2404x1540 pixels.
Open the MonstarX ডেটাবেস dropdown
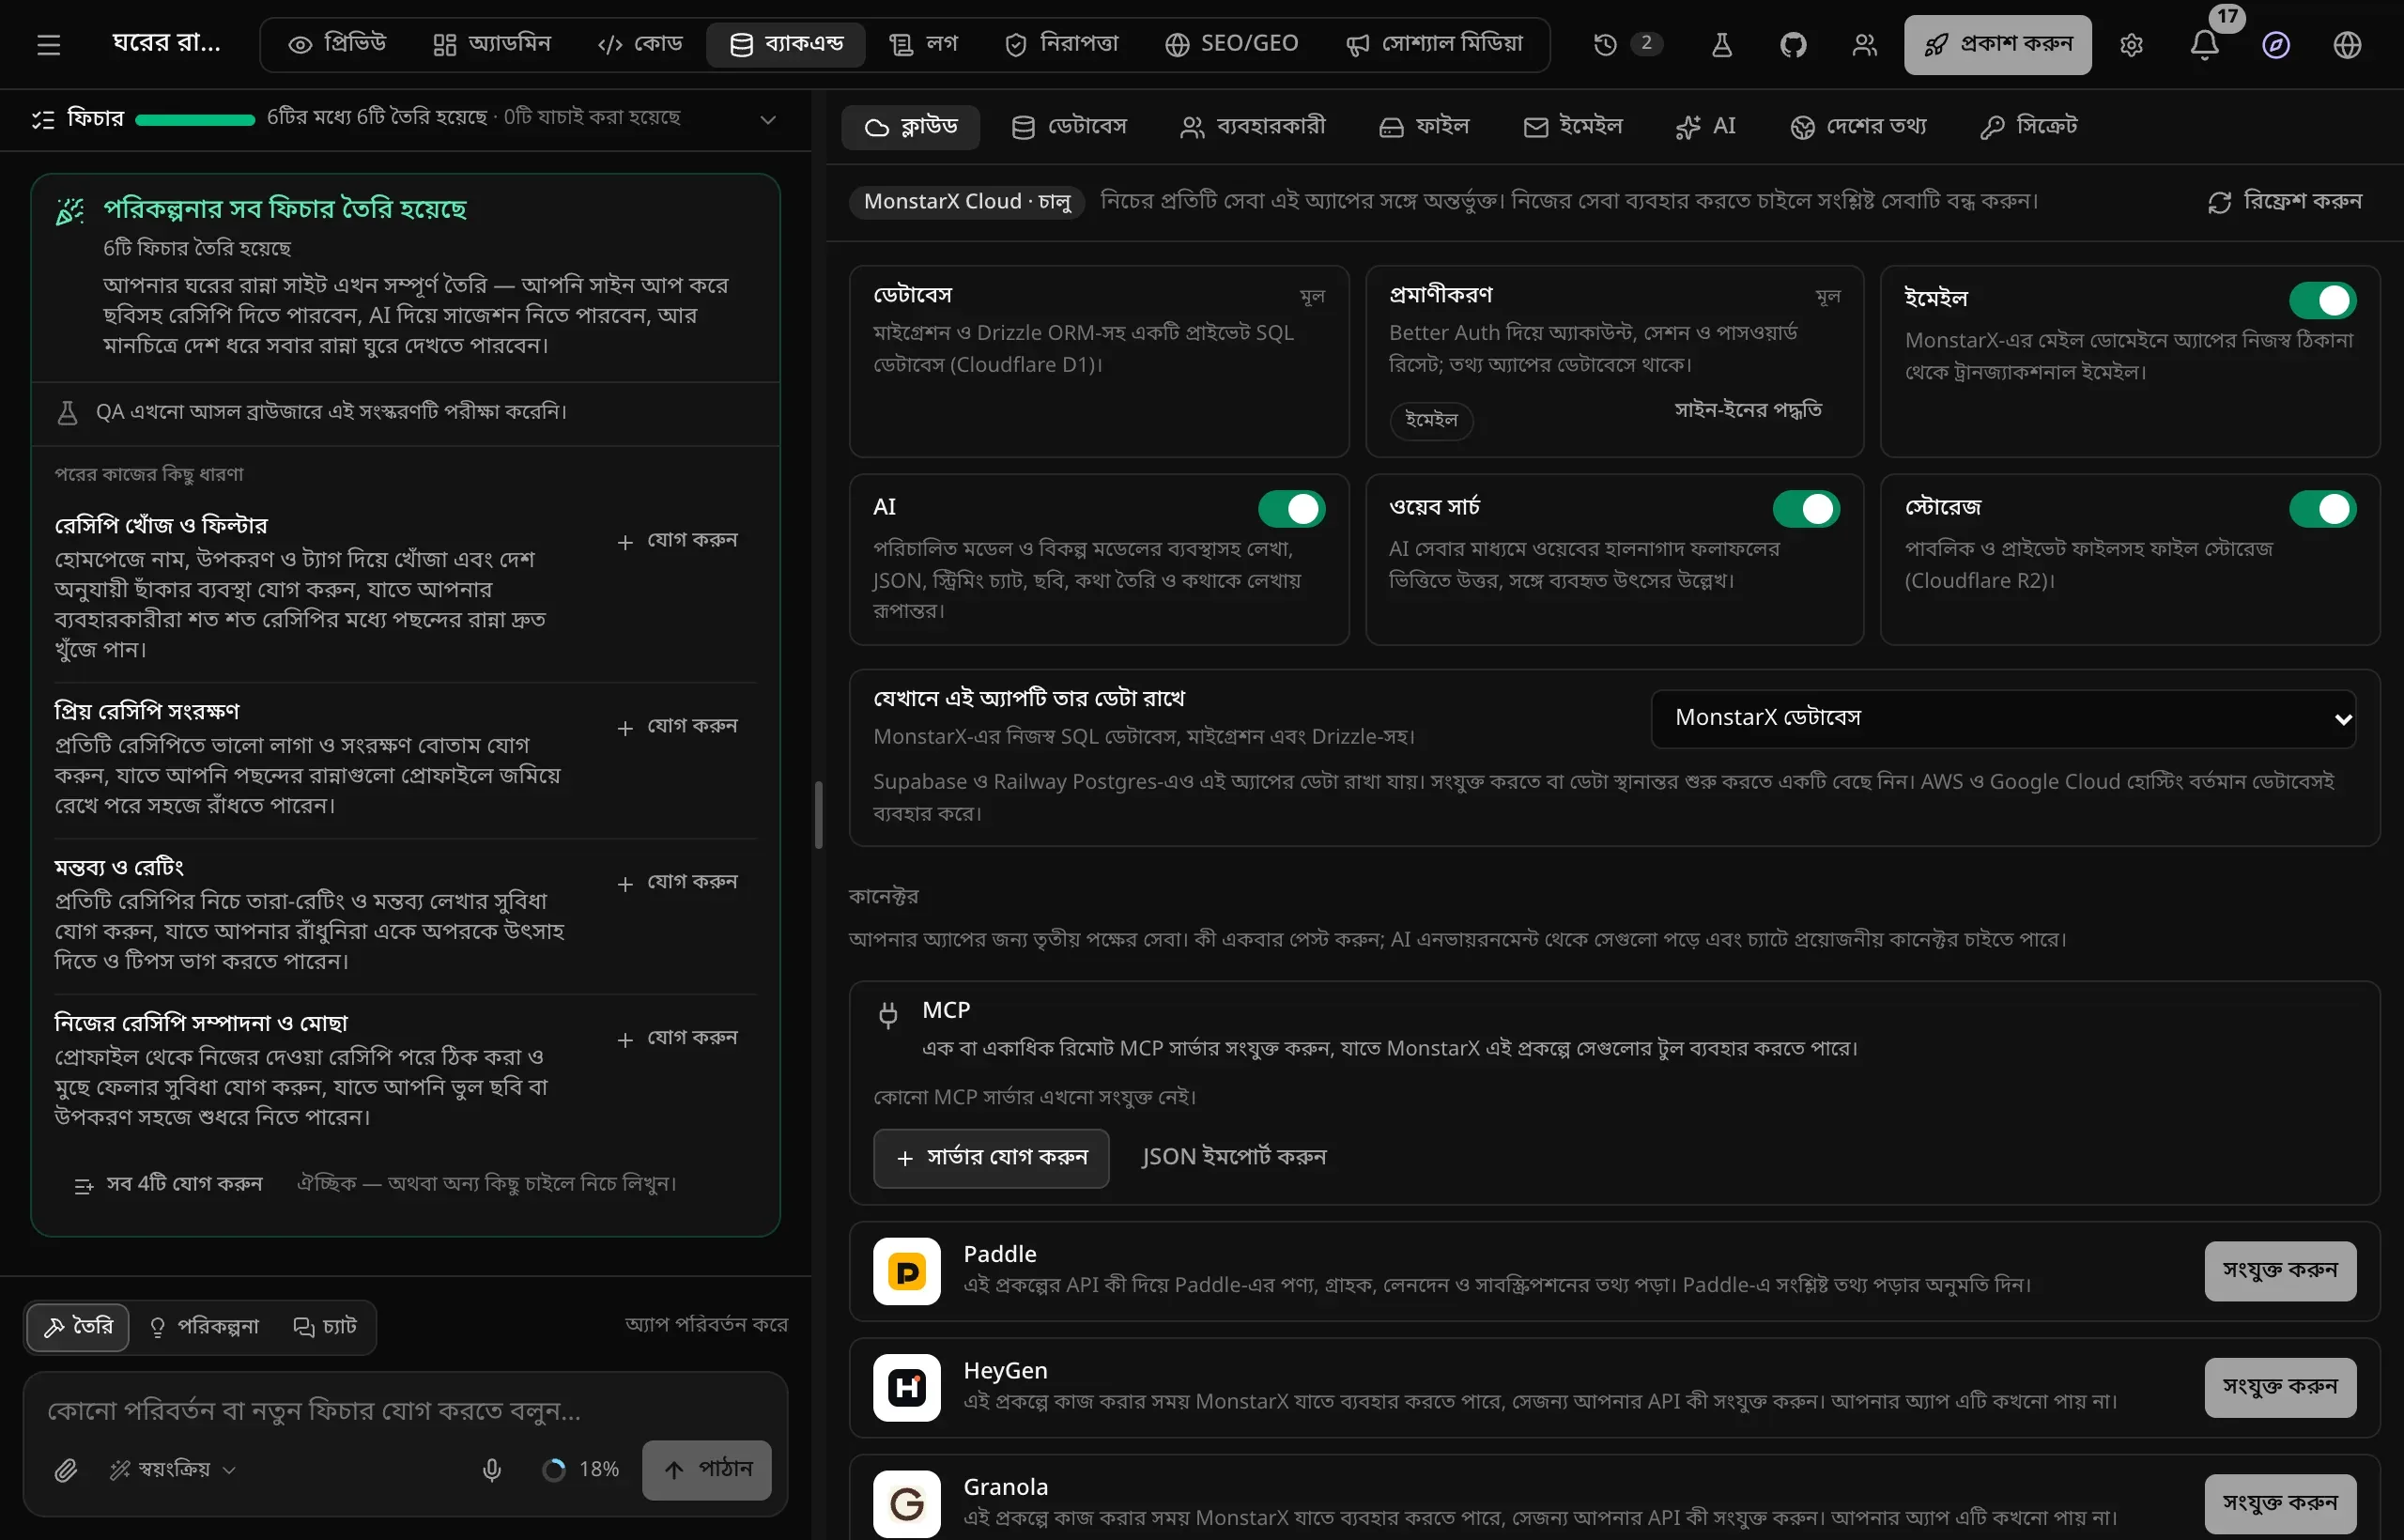(x=2003, y=718)
